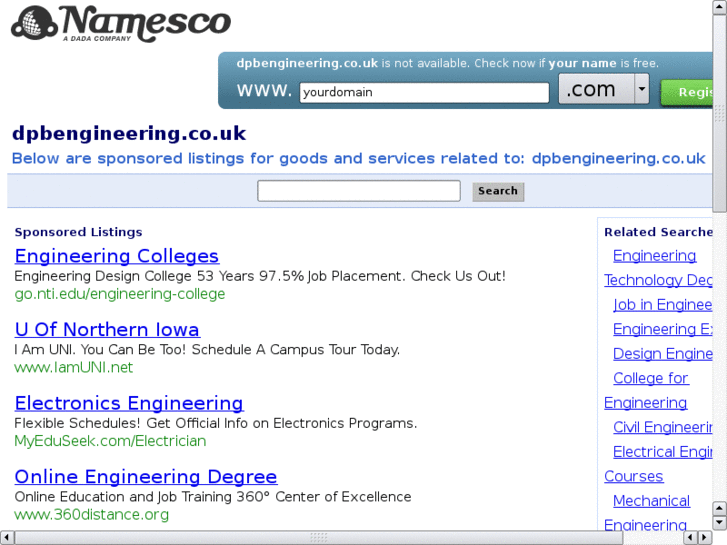Click the vertical scrollbar down arrow at bottom

pyautogui.click(x=720, y=523)
